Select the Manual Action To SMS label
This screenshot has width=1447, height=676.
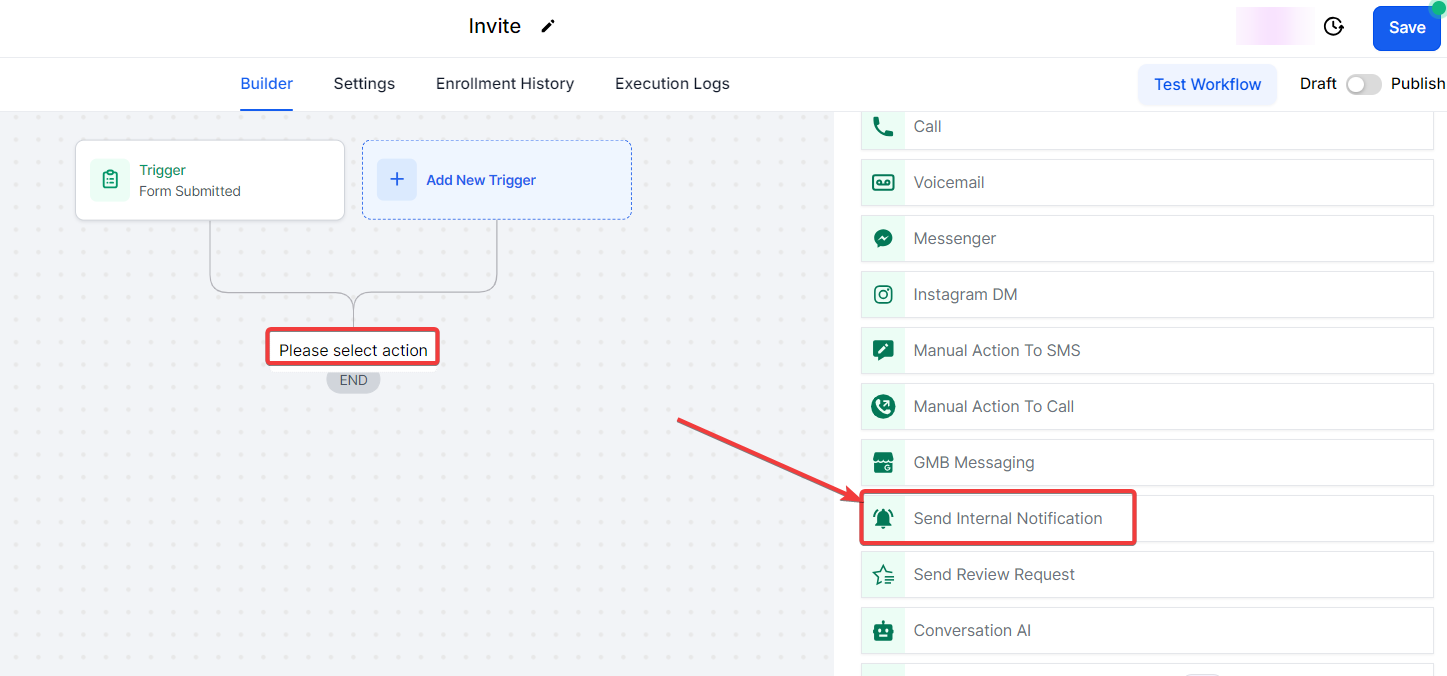[x=997, y=351]
